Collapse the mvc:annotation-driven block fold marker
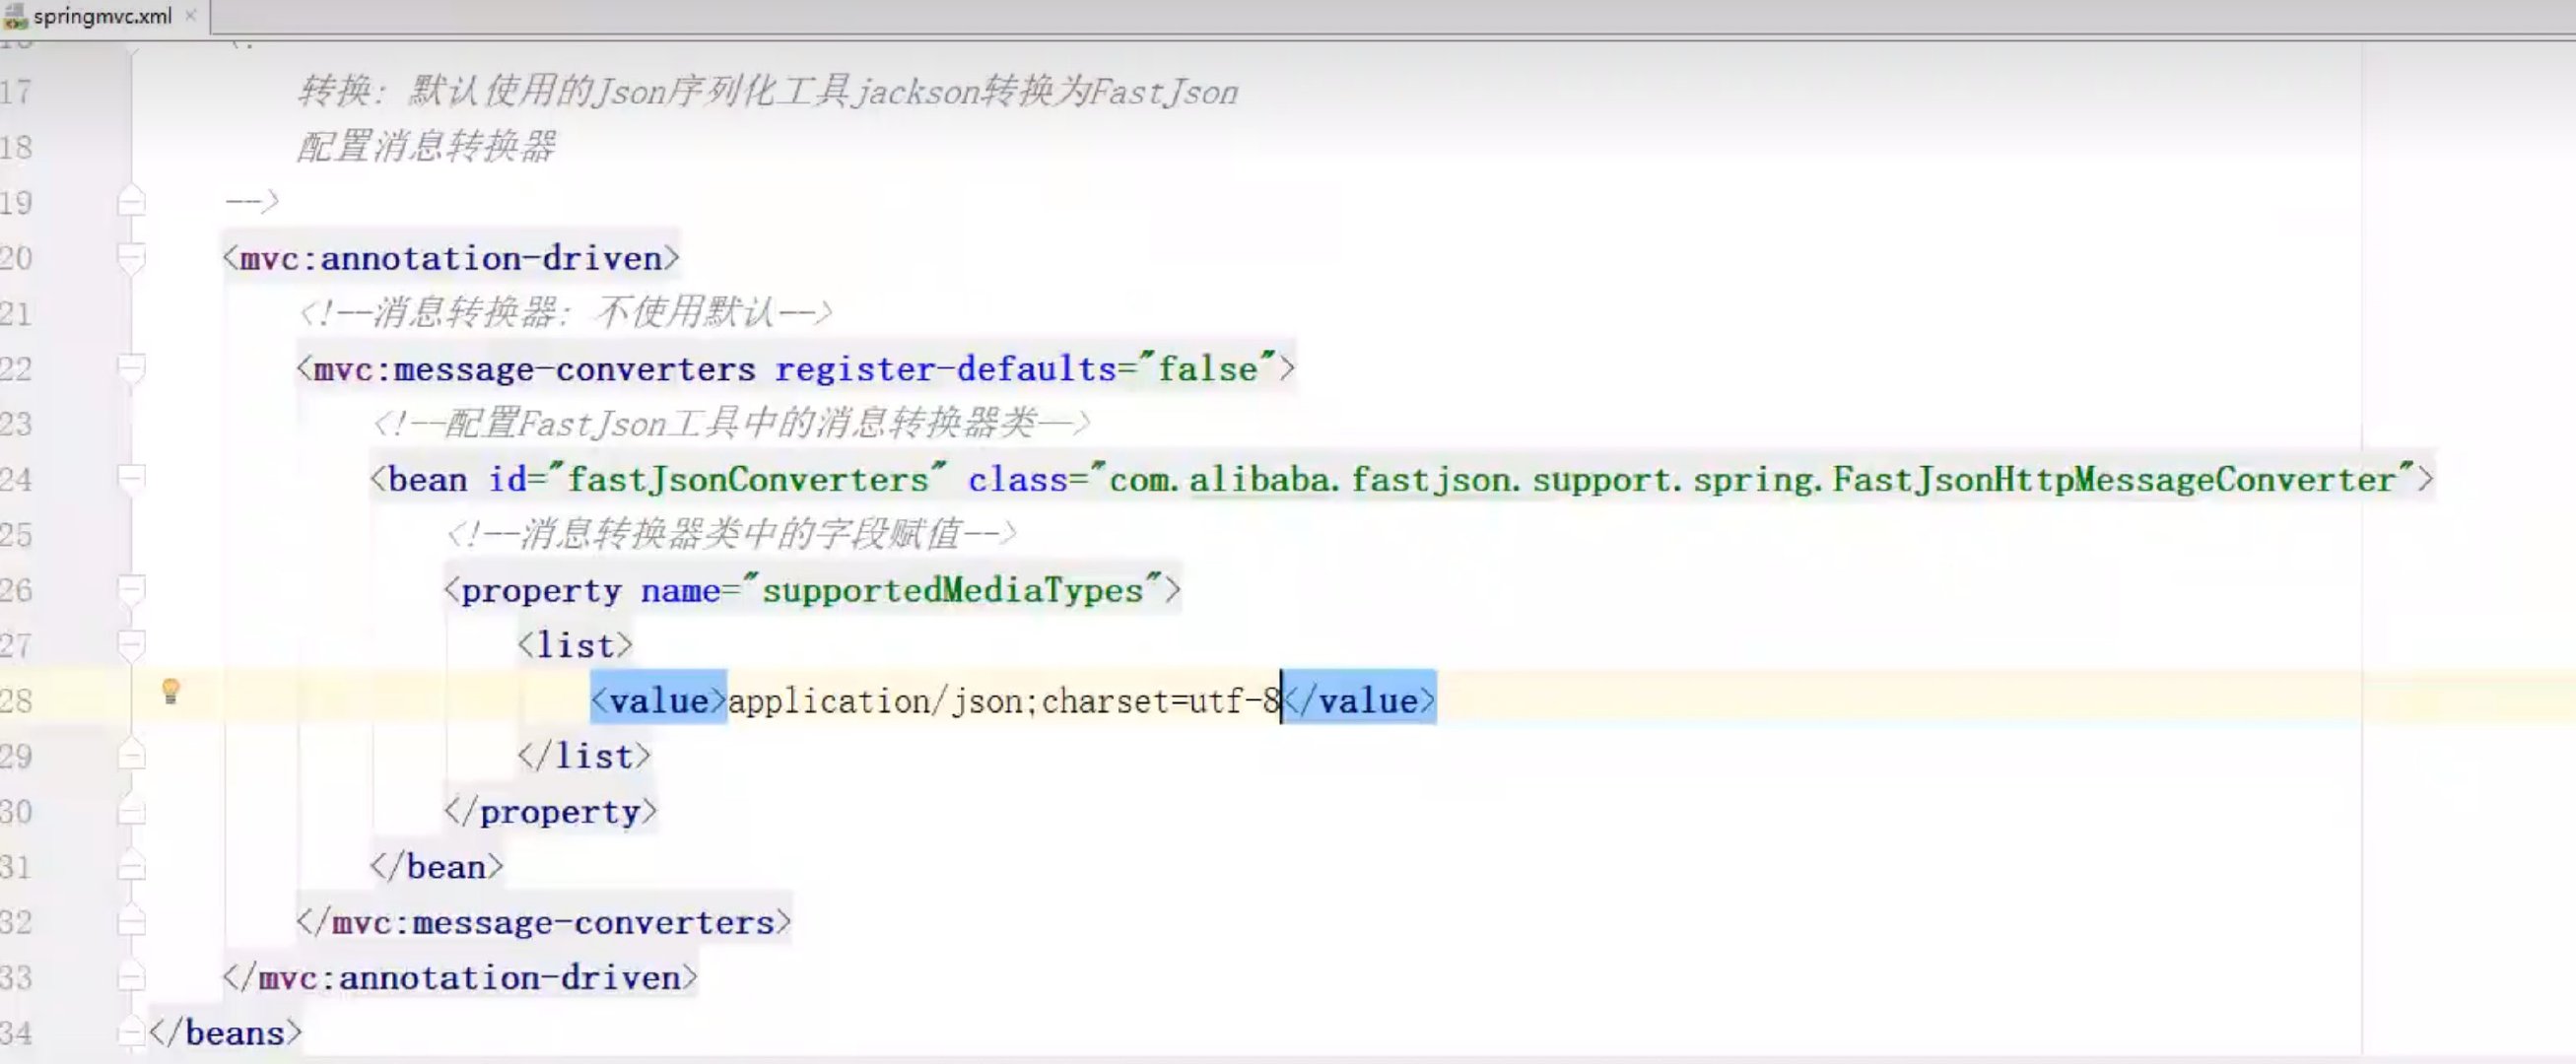 pos(130,257)
